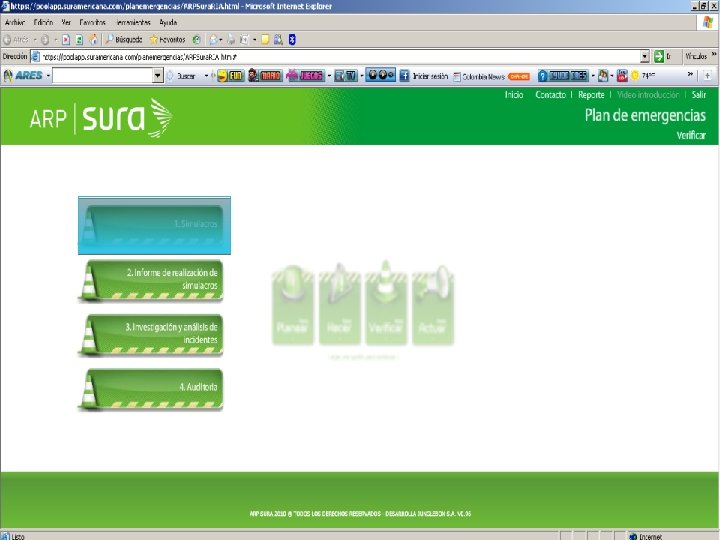
Task: Click the browser Home icon
Action: point(93,40)
